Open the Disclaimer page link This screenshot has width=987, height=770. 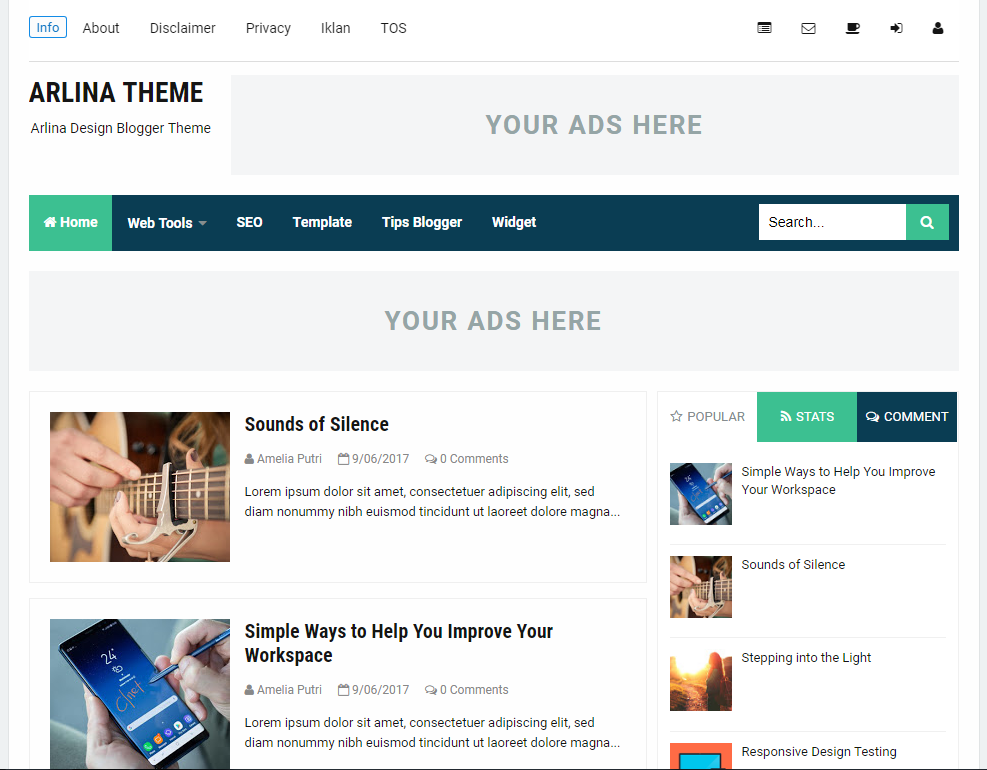183,28
